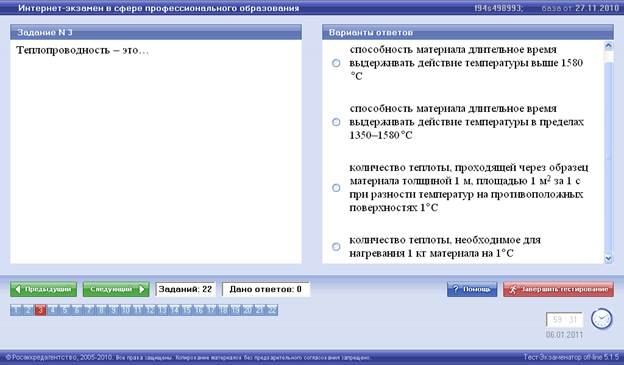Click question text 'Теплопроводность – это…'
Viewport: 624px width, 365px height.
point(82,51)
